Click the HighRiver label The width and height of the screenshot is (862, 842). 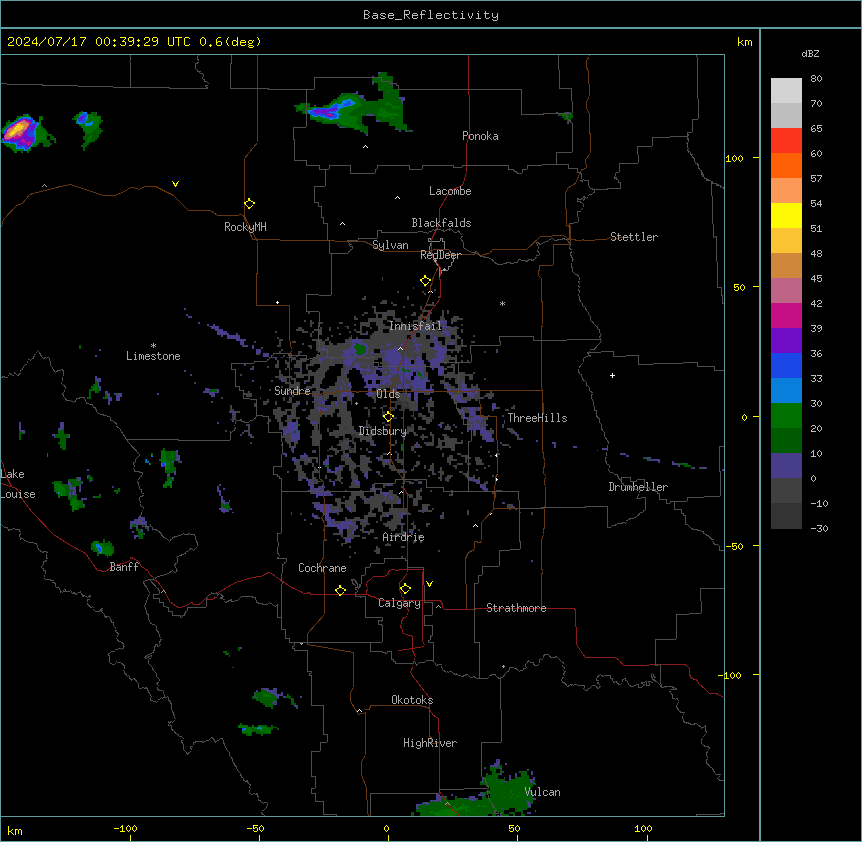tap(430, 743)
